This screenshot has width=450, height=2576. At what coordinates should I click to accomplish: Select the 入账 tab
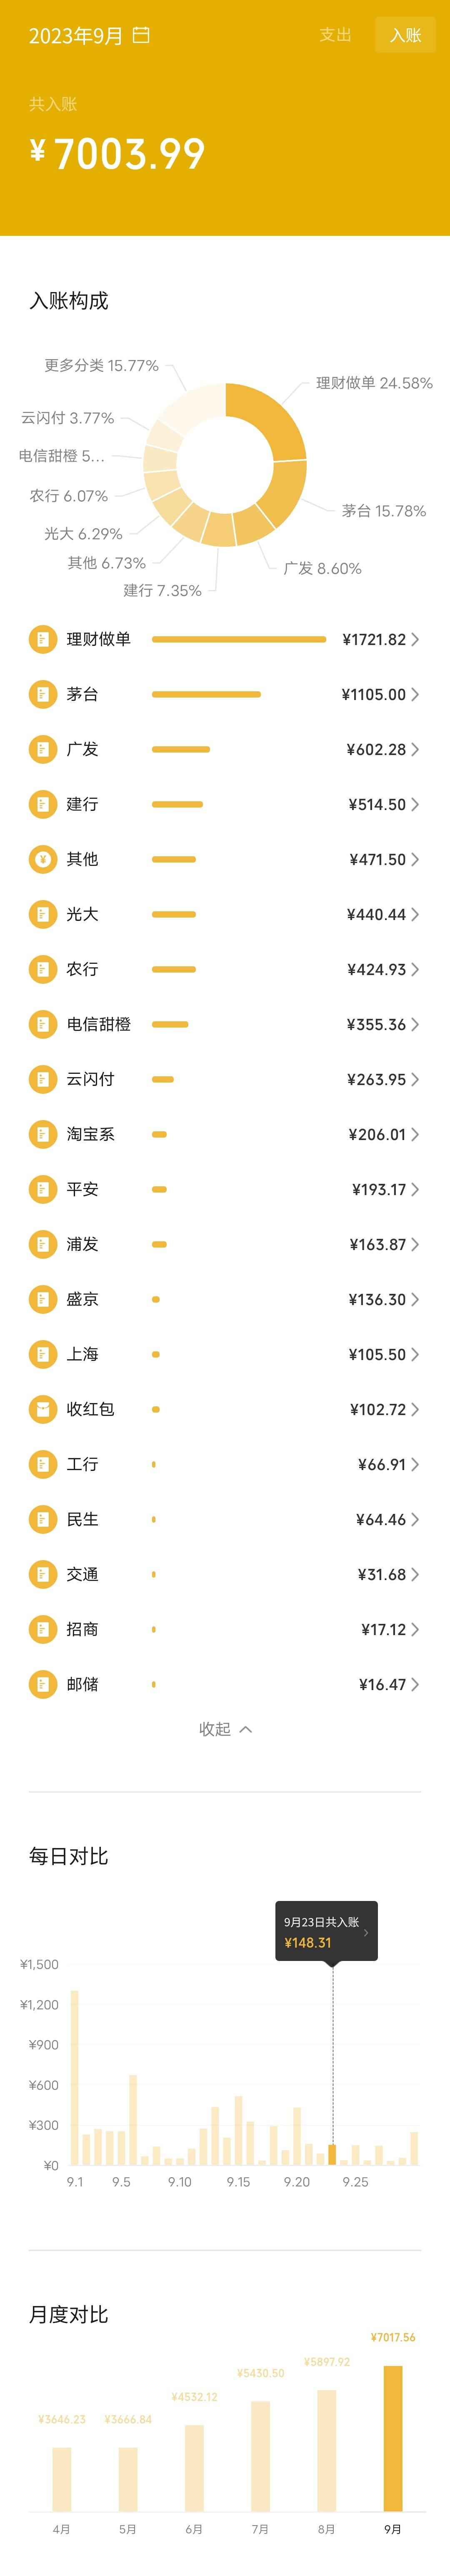[405, 35]
